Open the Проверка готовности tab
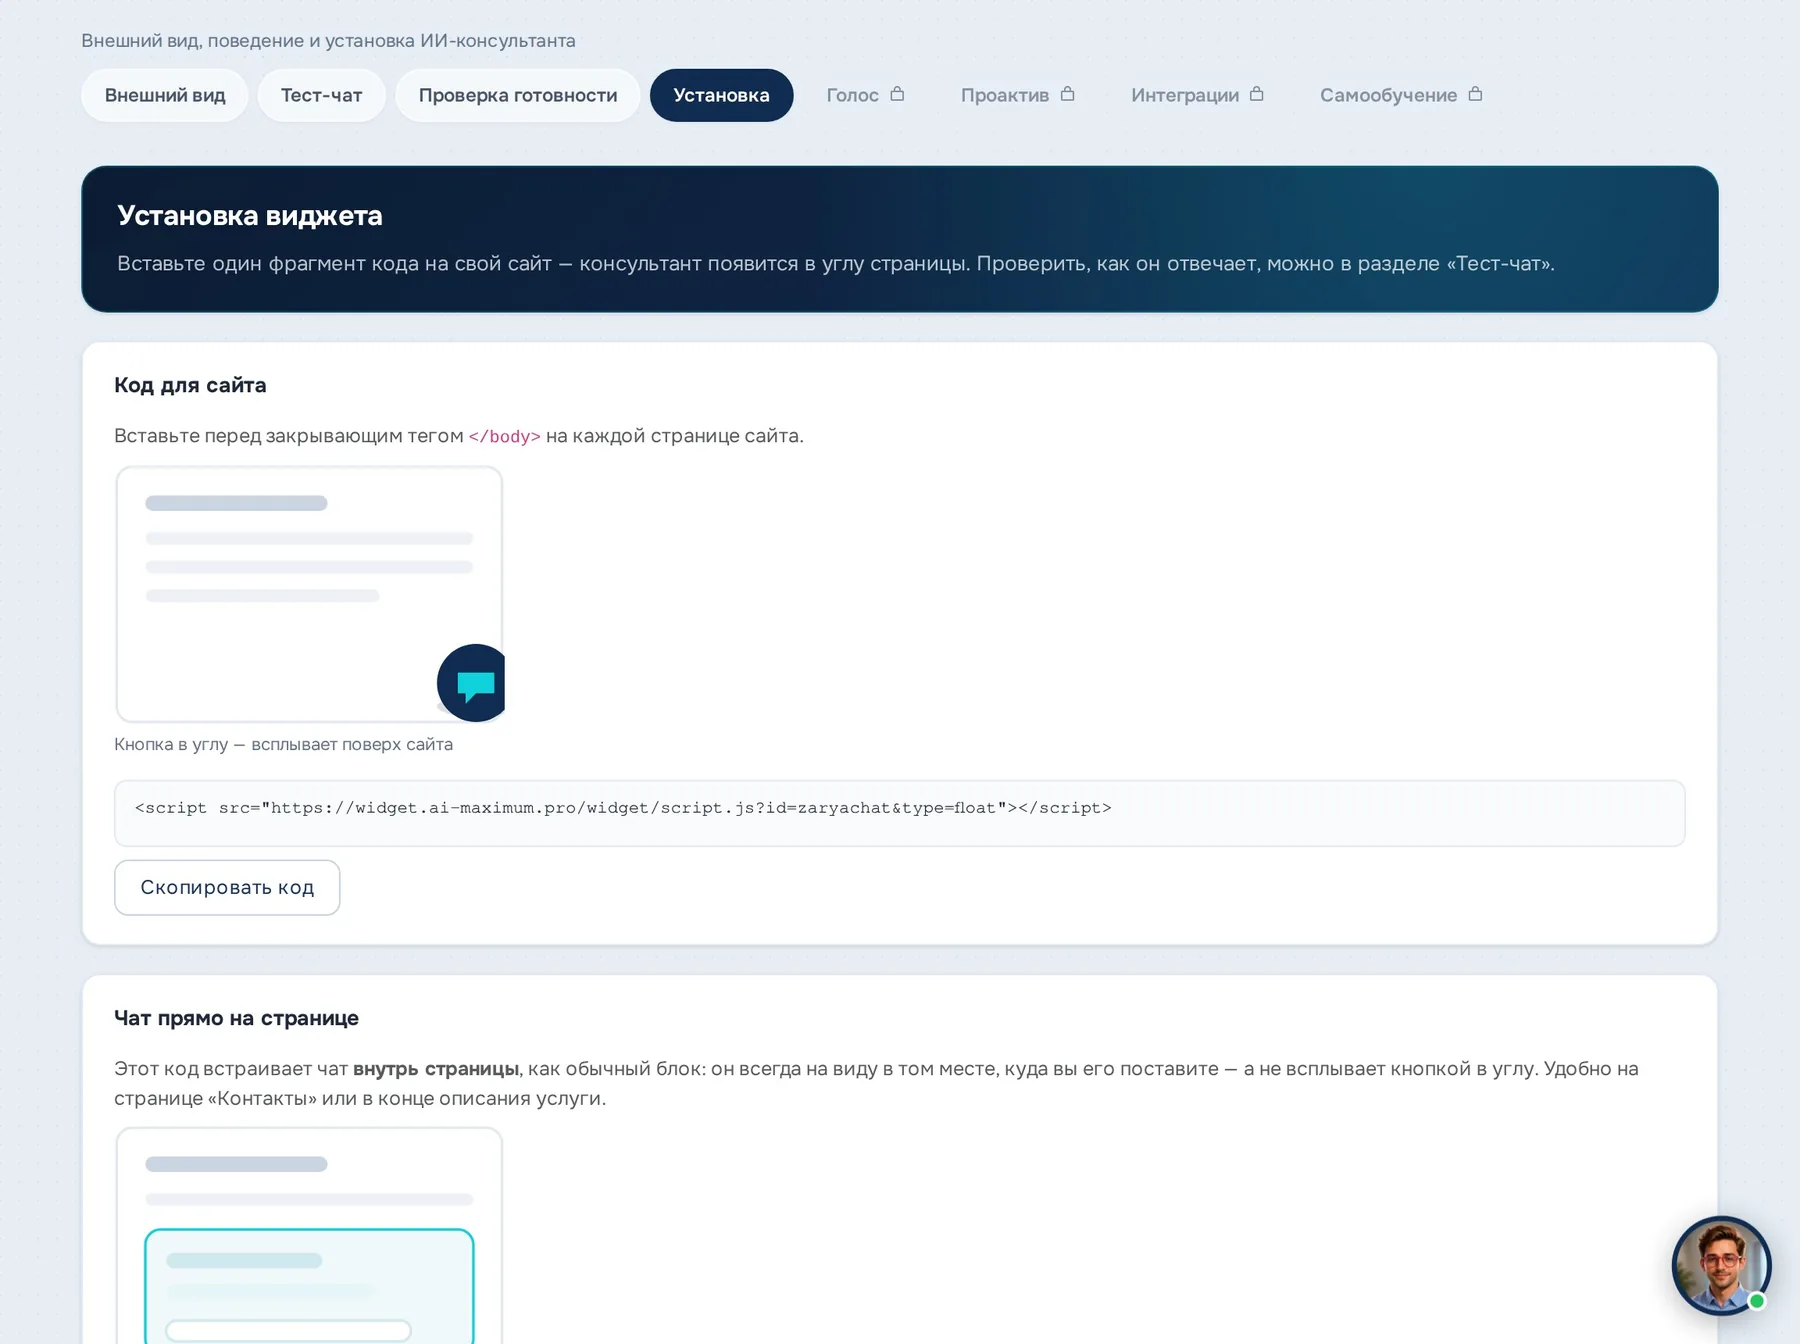 click(x=518, y=95)
